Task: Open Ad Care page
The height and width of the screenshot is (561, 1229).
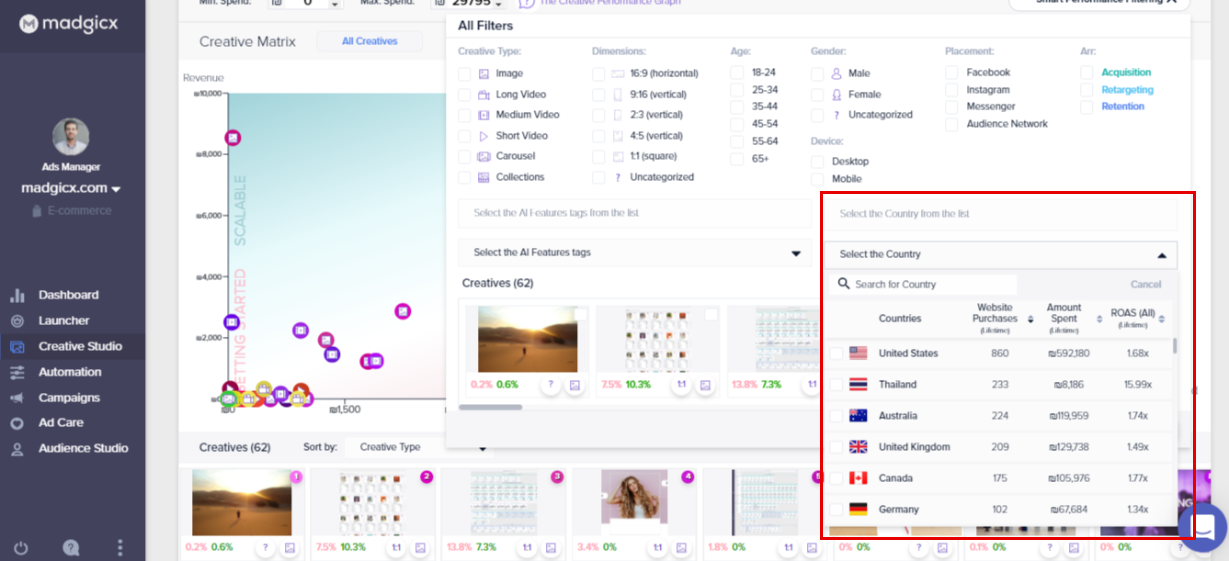Action: [x=61, y=423]
